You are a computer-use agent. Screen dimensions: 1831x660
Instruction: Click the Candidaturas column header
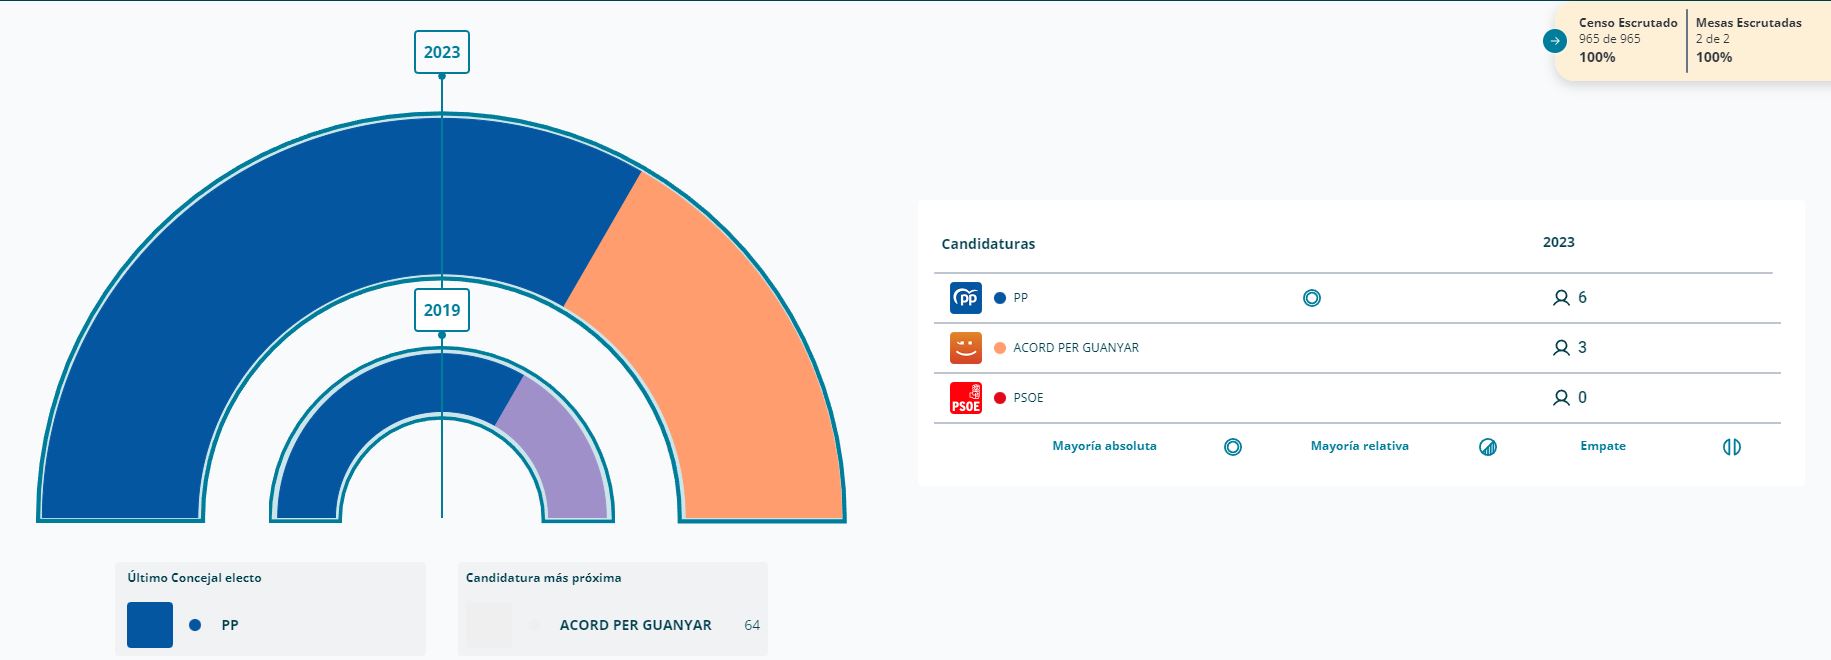coord(988,244)
